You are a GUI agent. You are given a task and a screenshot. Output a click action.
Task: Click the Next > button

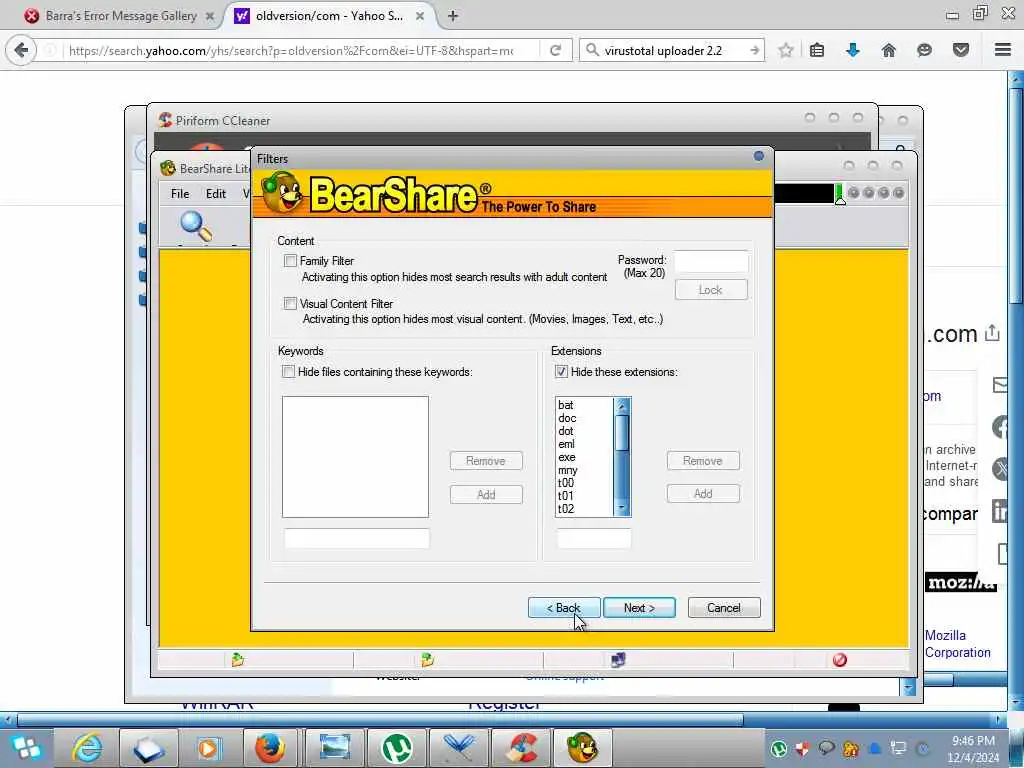(x=639, y=608)
